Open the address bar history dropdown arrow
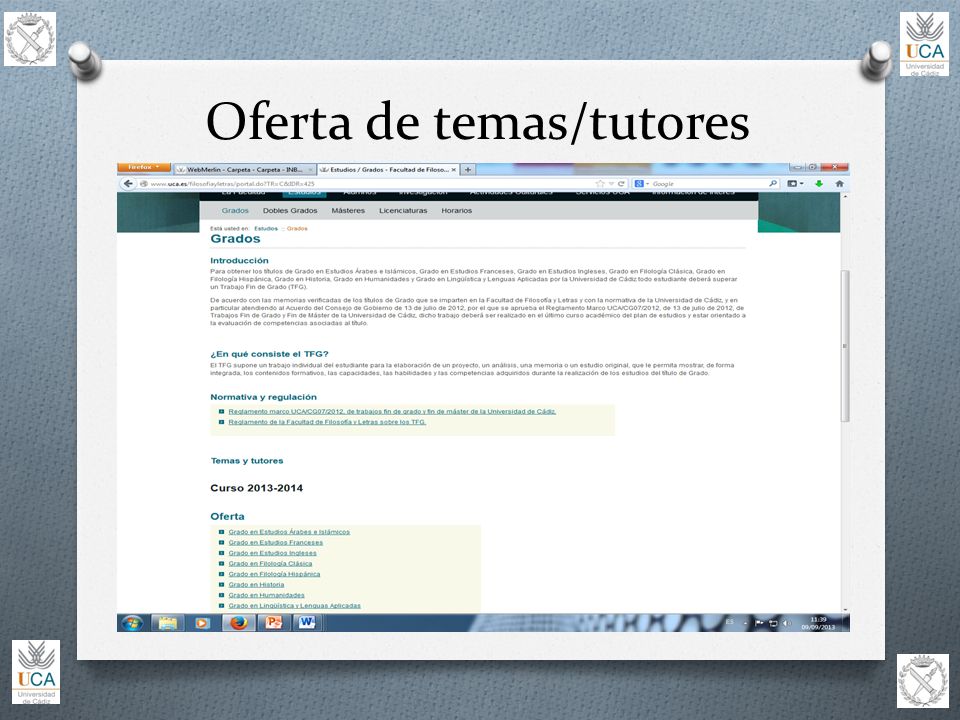Image resolution: width=960 pixels, height=720 pixels. pos(610,184)
